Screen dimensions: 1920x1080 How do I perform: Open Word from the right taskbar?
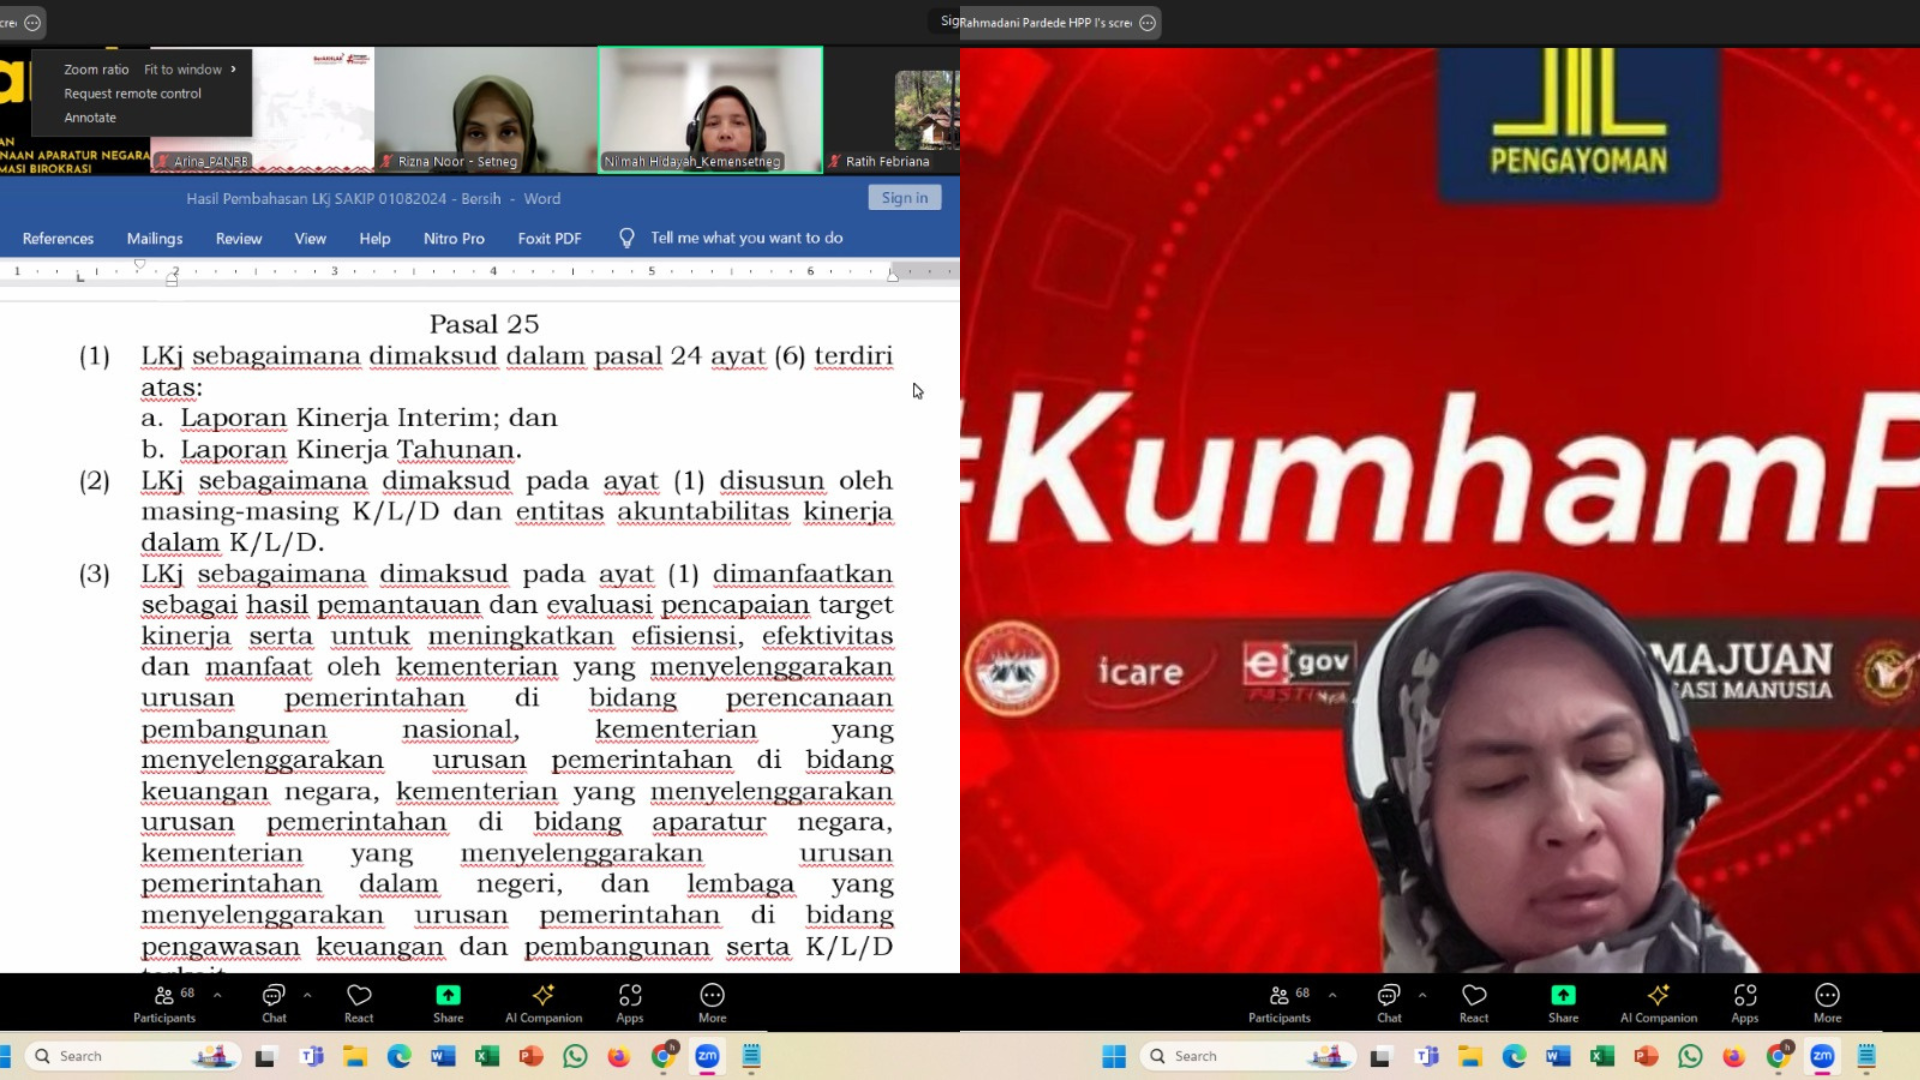click(x=1558, y=1056)
